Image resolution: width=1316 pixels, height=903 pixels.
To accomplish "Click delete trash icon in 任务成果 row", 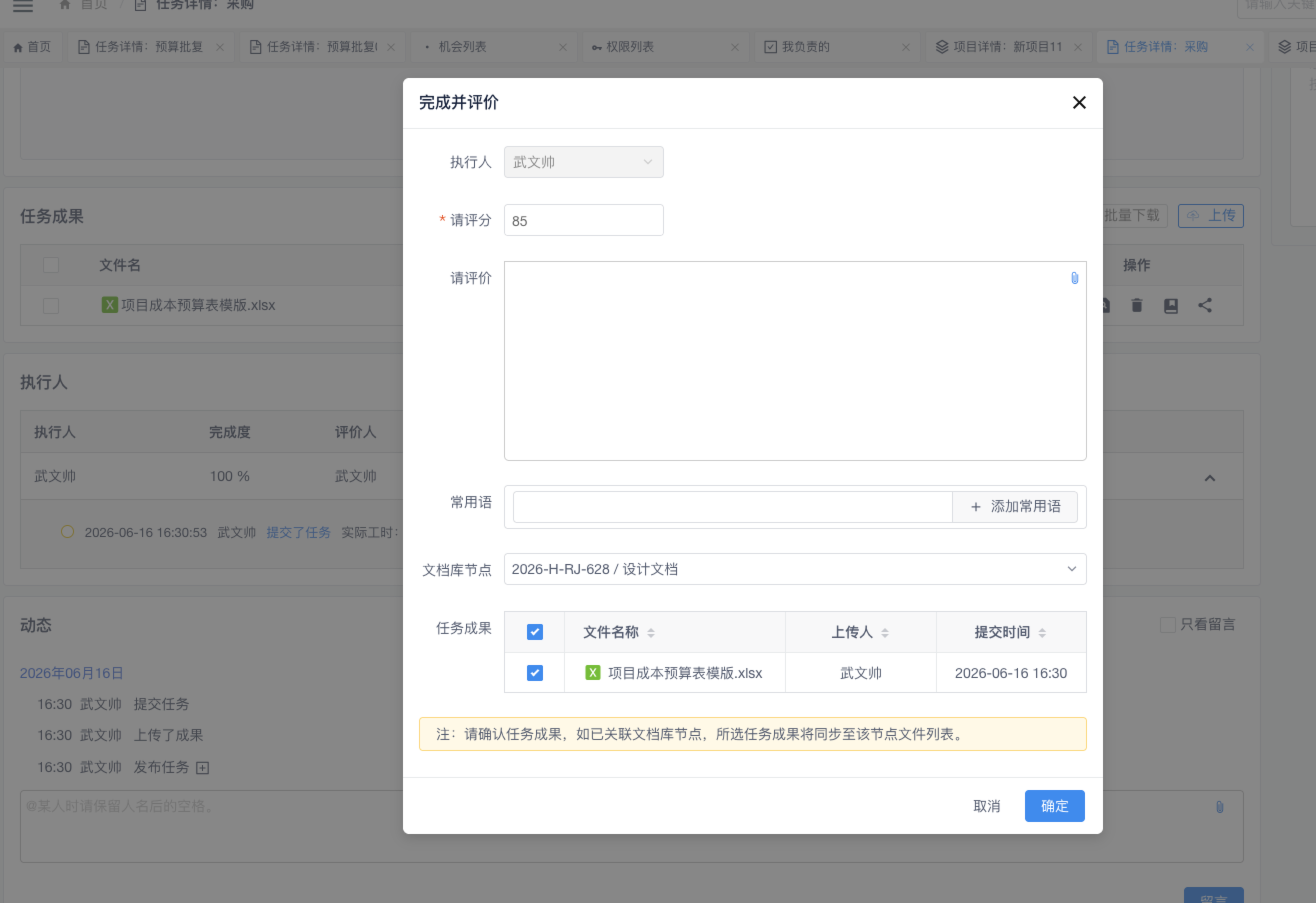I will pyautogui.click(x=1137, y=305).
